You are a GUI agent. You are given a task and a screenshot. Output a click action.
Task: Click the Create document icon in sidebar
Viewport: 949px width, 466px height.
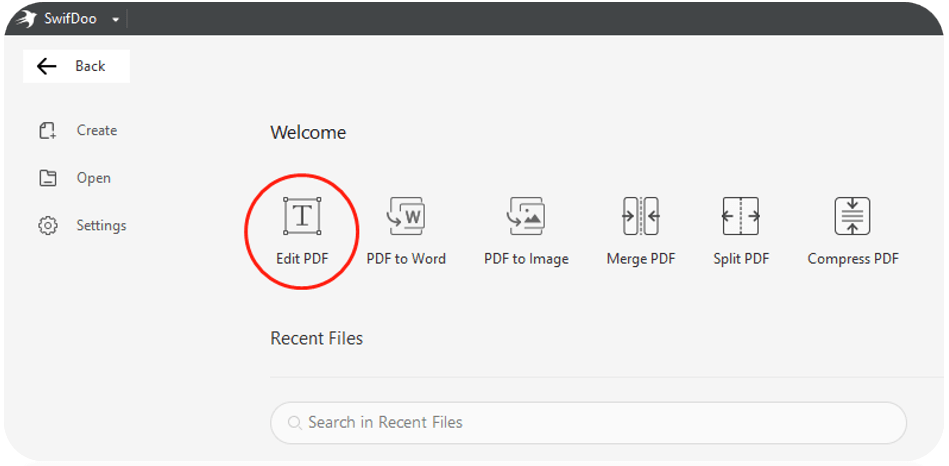click(x=47, y=131)
